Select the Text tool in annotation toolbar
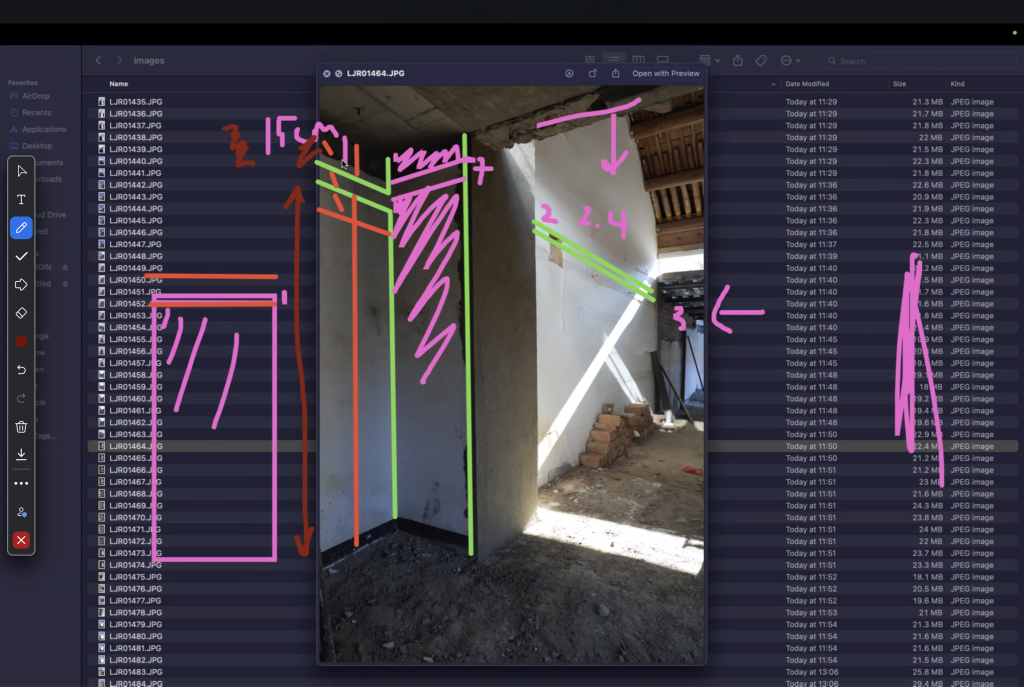This screenshot has height=687, width=1024. [21, 200]
